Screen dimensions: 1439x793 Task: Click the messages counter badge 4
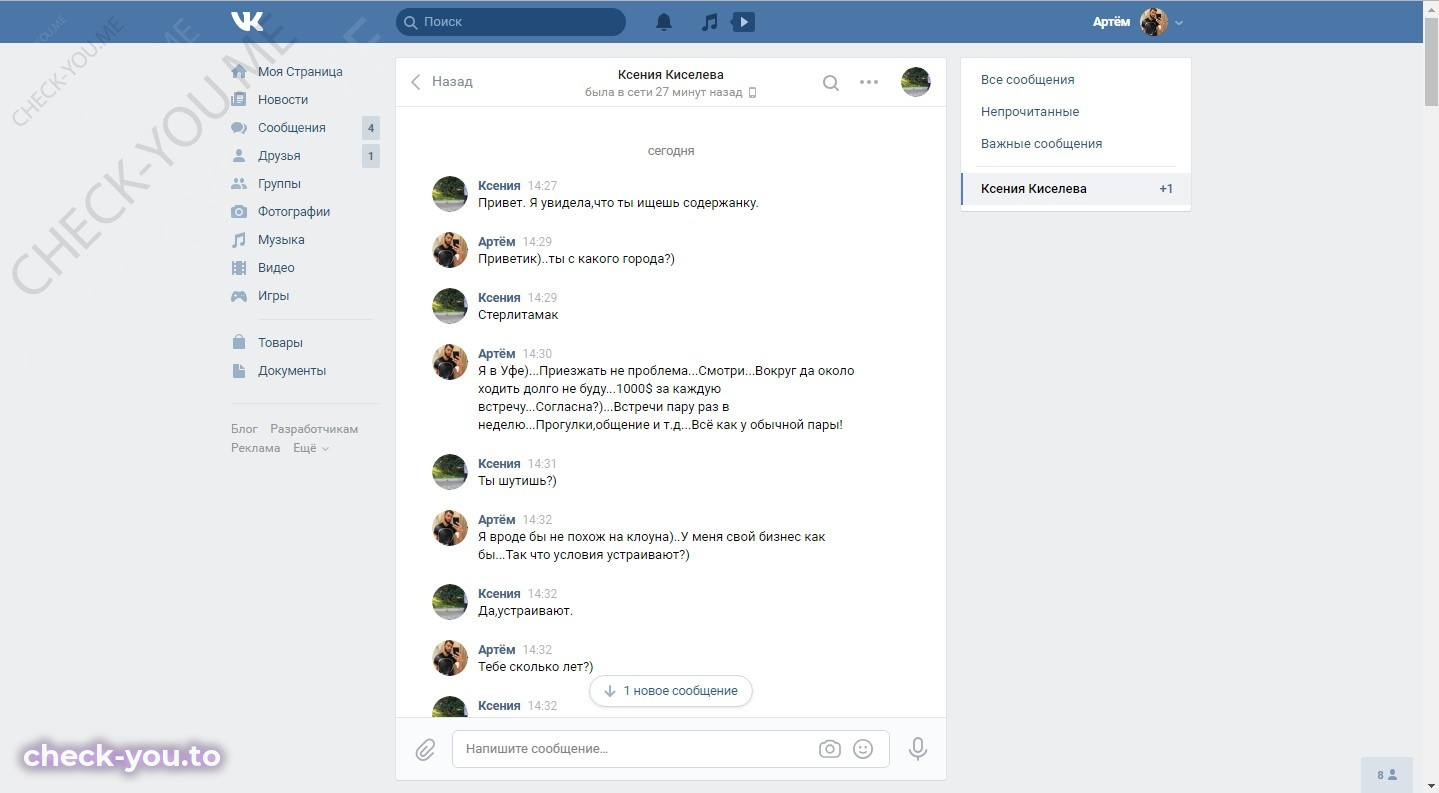click(x=371, y=128)
